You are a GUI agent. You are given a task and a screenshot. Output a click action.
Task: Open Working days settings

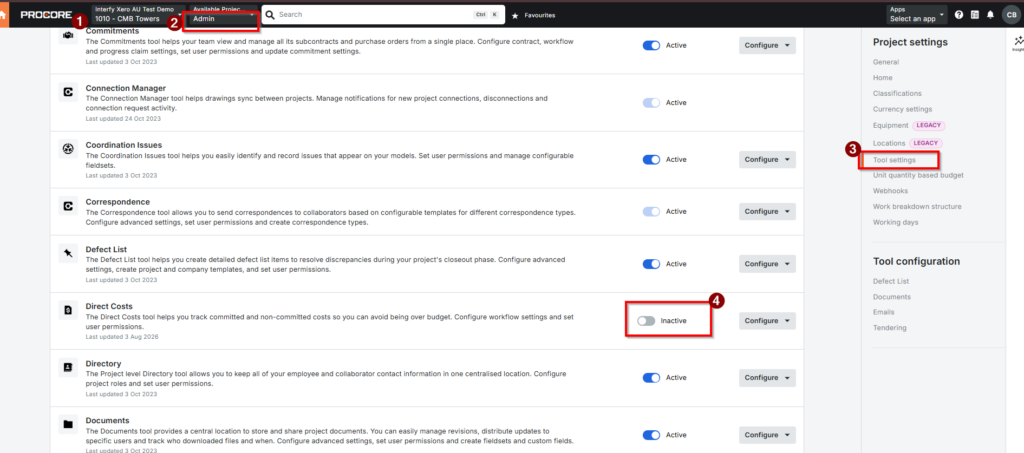coord(895,222)
